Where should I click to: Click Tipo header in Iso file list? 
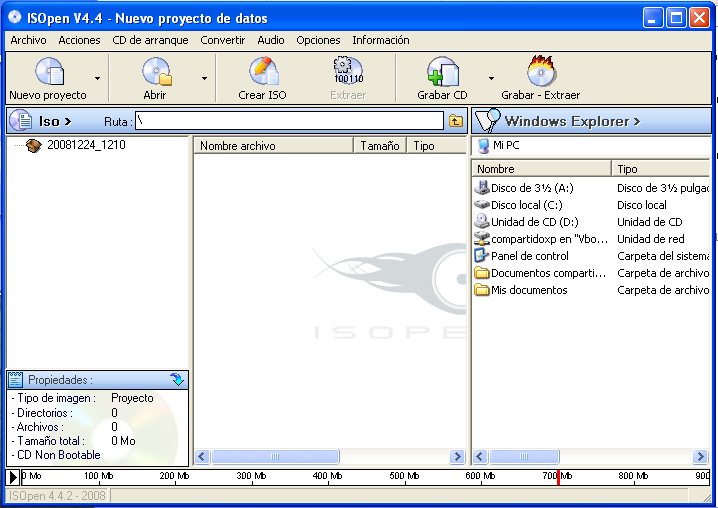point(436,146)
